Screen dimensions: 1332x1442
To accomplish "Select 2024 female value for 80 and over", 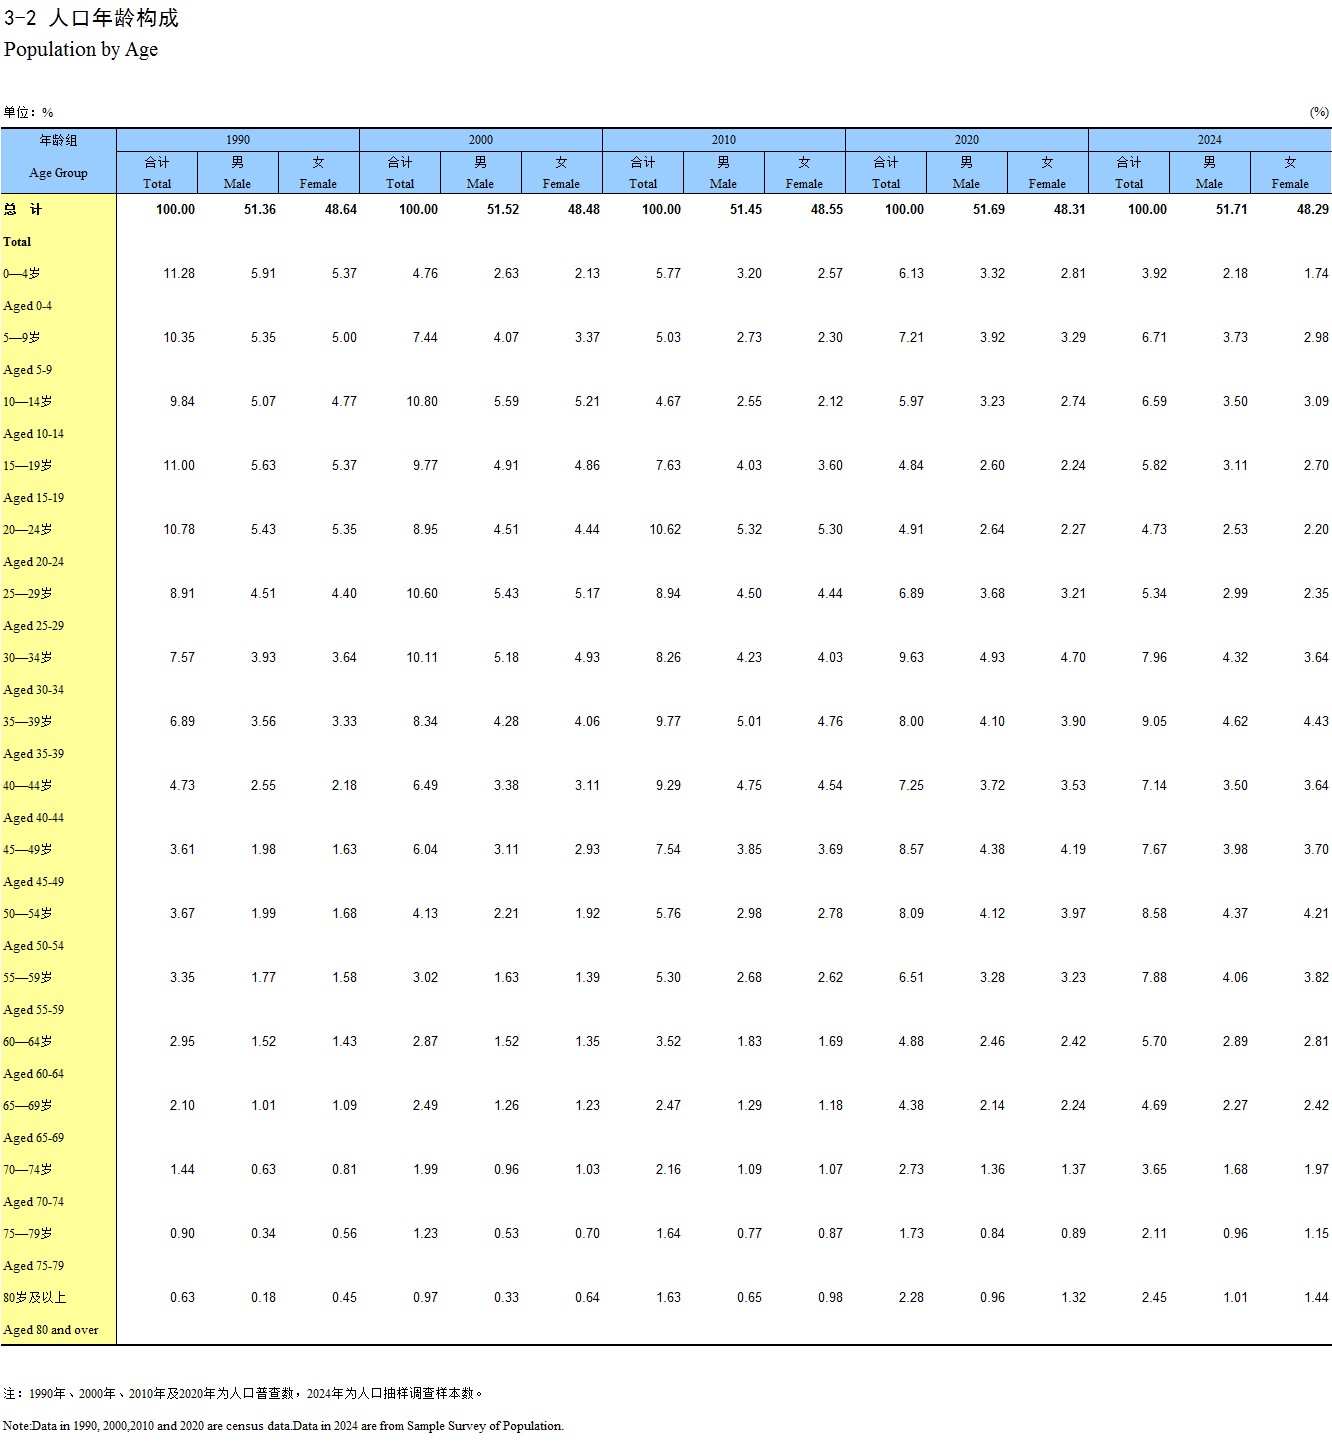I will [x=1316, y=1298].
